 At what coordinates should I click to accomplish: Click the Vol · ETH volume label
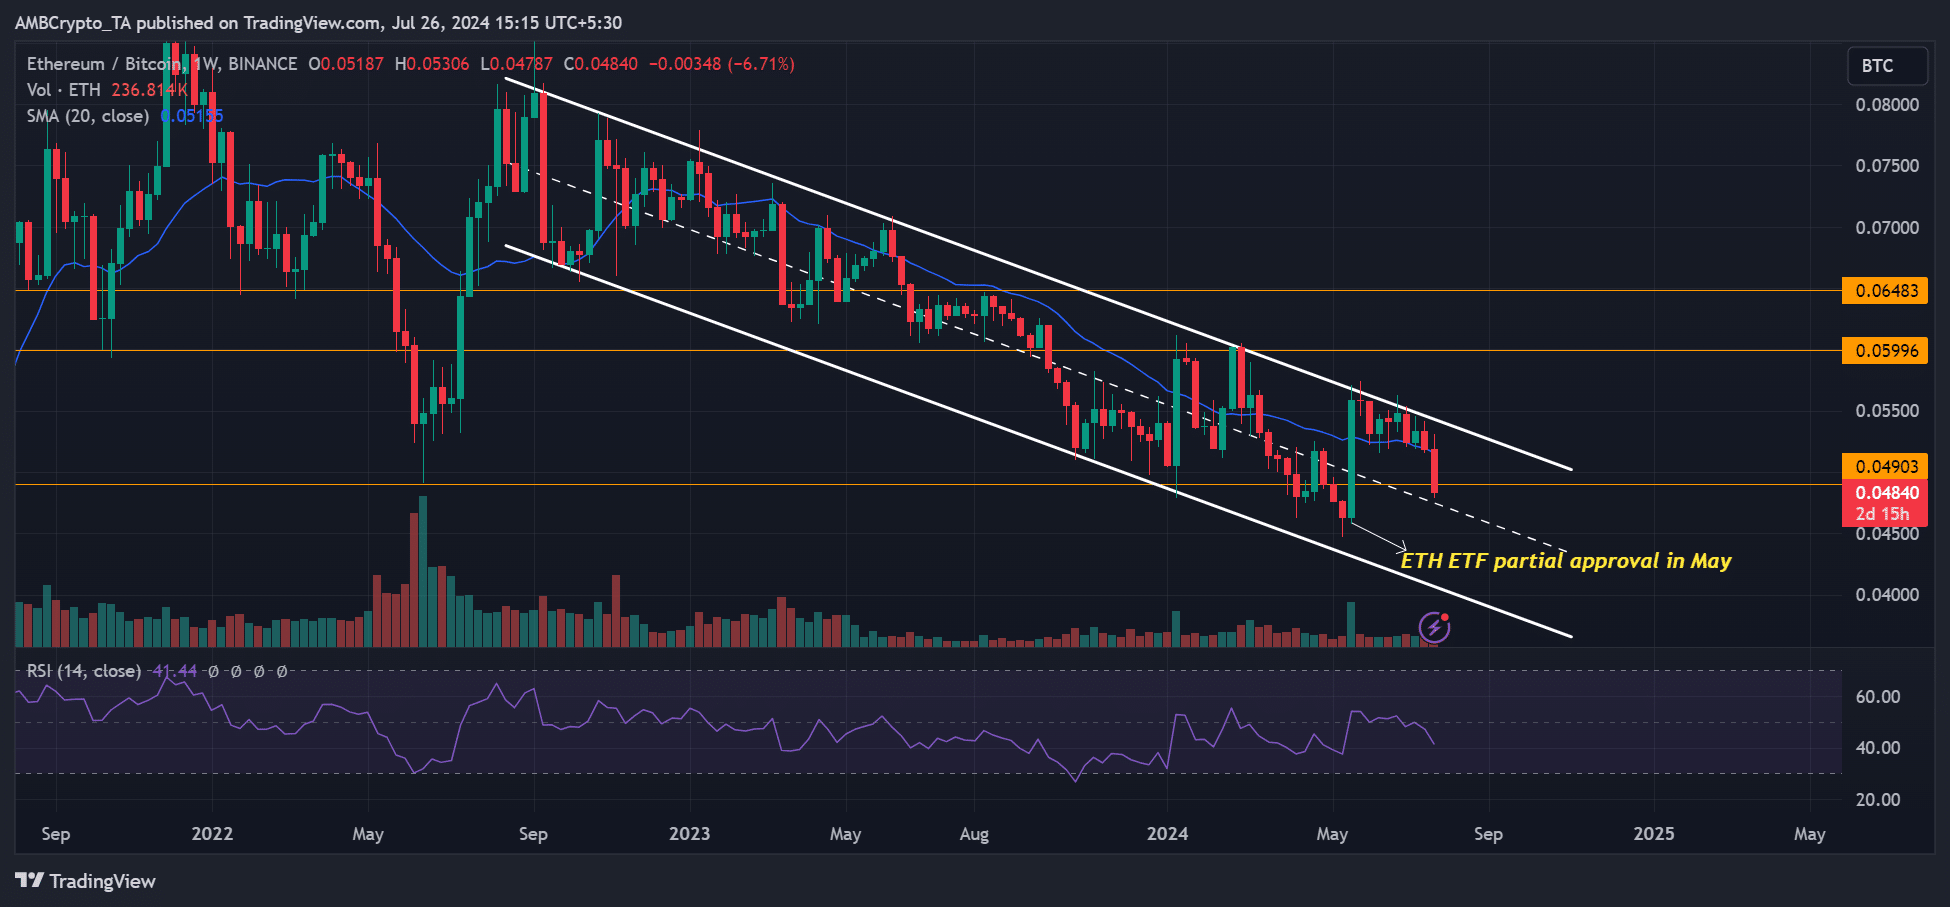tap(64, 90)
